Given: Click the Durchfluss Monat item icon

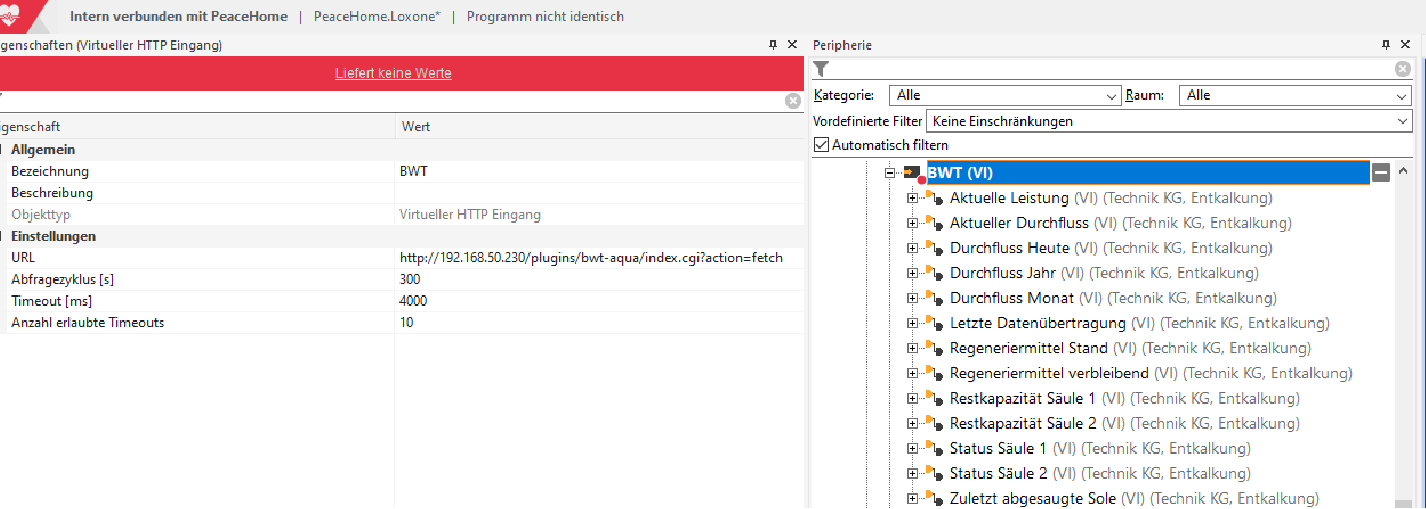Looking at the screenshot, I should 934,298.
